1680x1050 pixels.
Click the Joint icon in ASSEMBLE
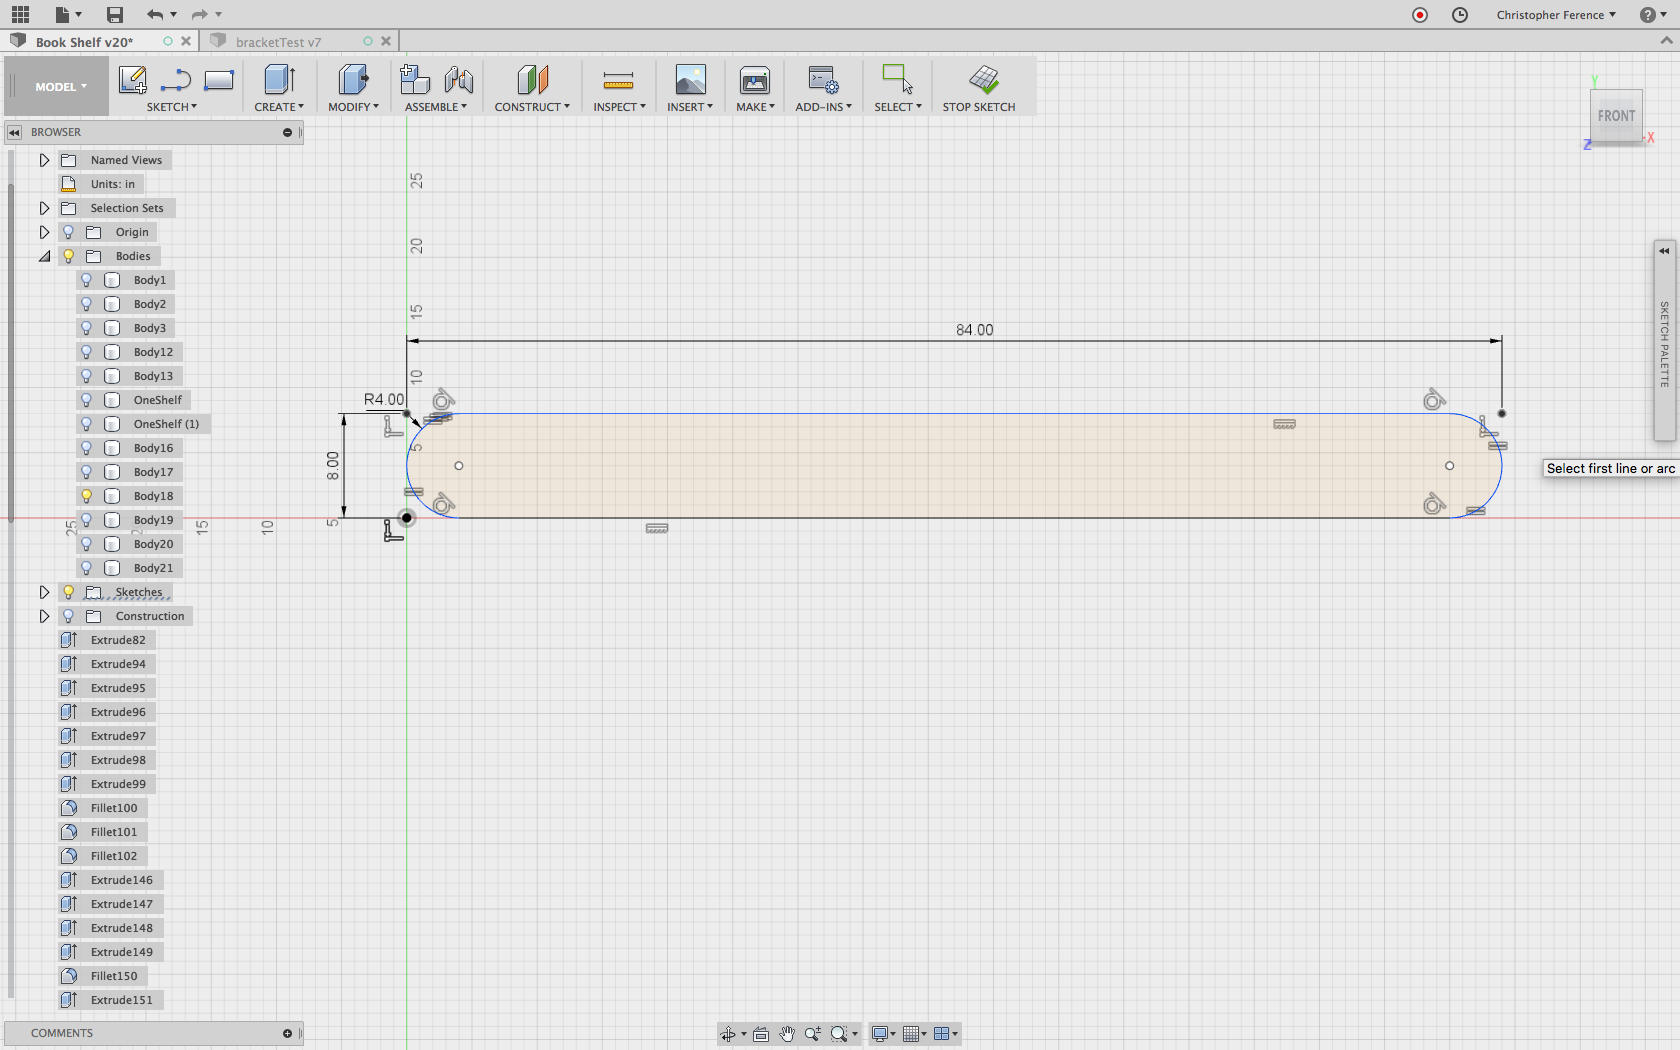(459, 79)
